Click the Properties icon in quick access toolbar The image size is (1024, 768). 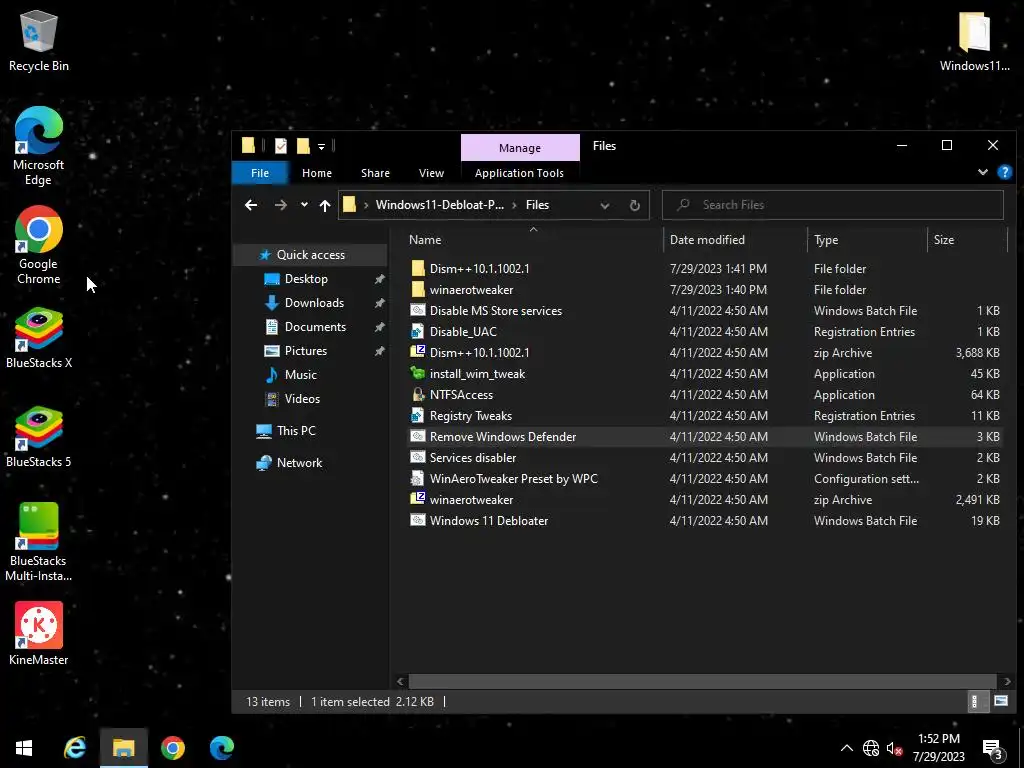click(281, 146)
